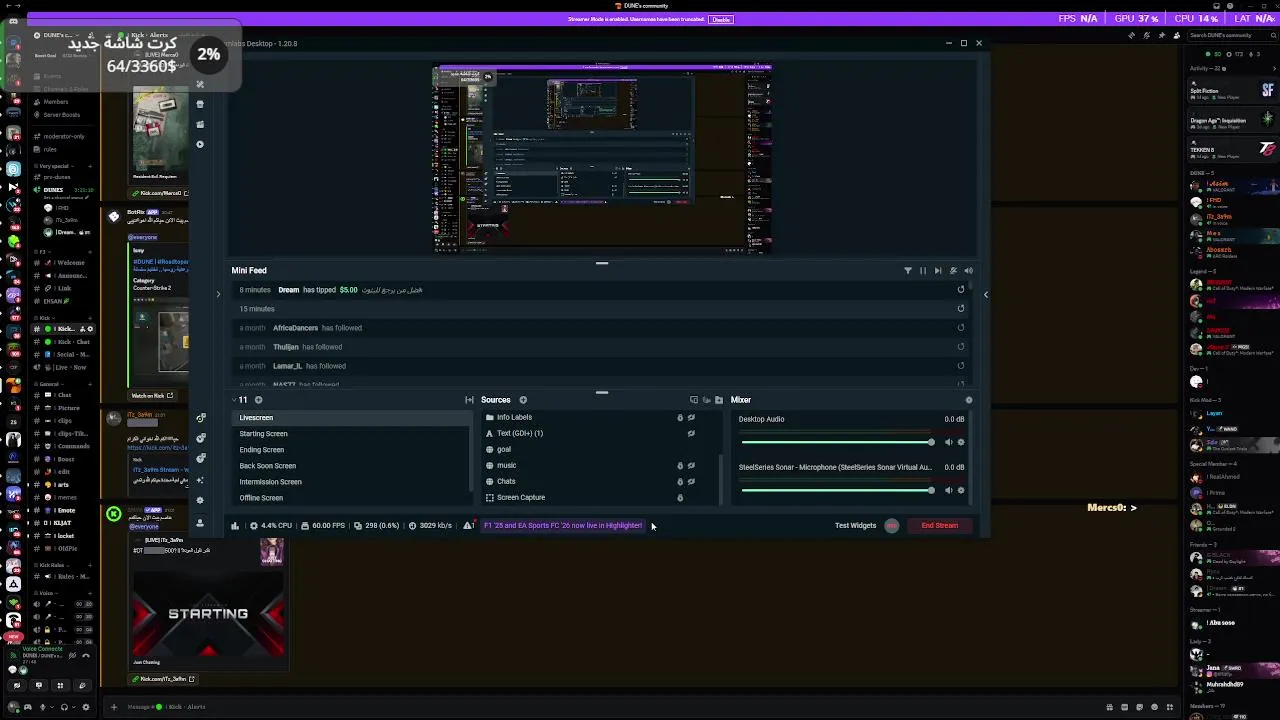1280x720 pixels.
Task: Click the Mini Feed volume speaker icon
Action: point(968,270)
